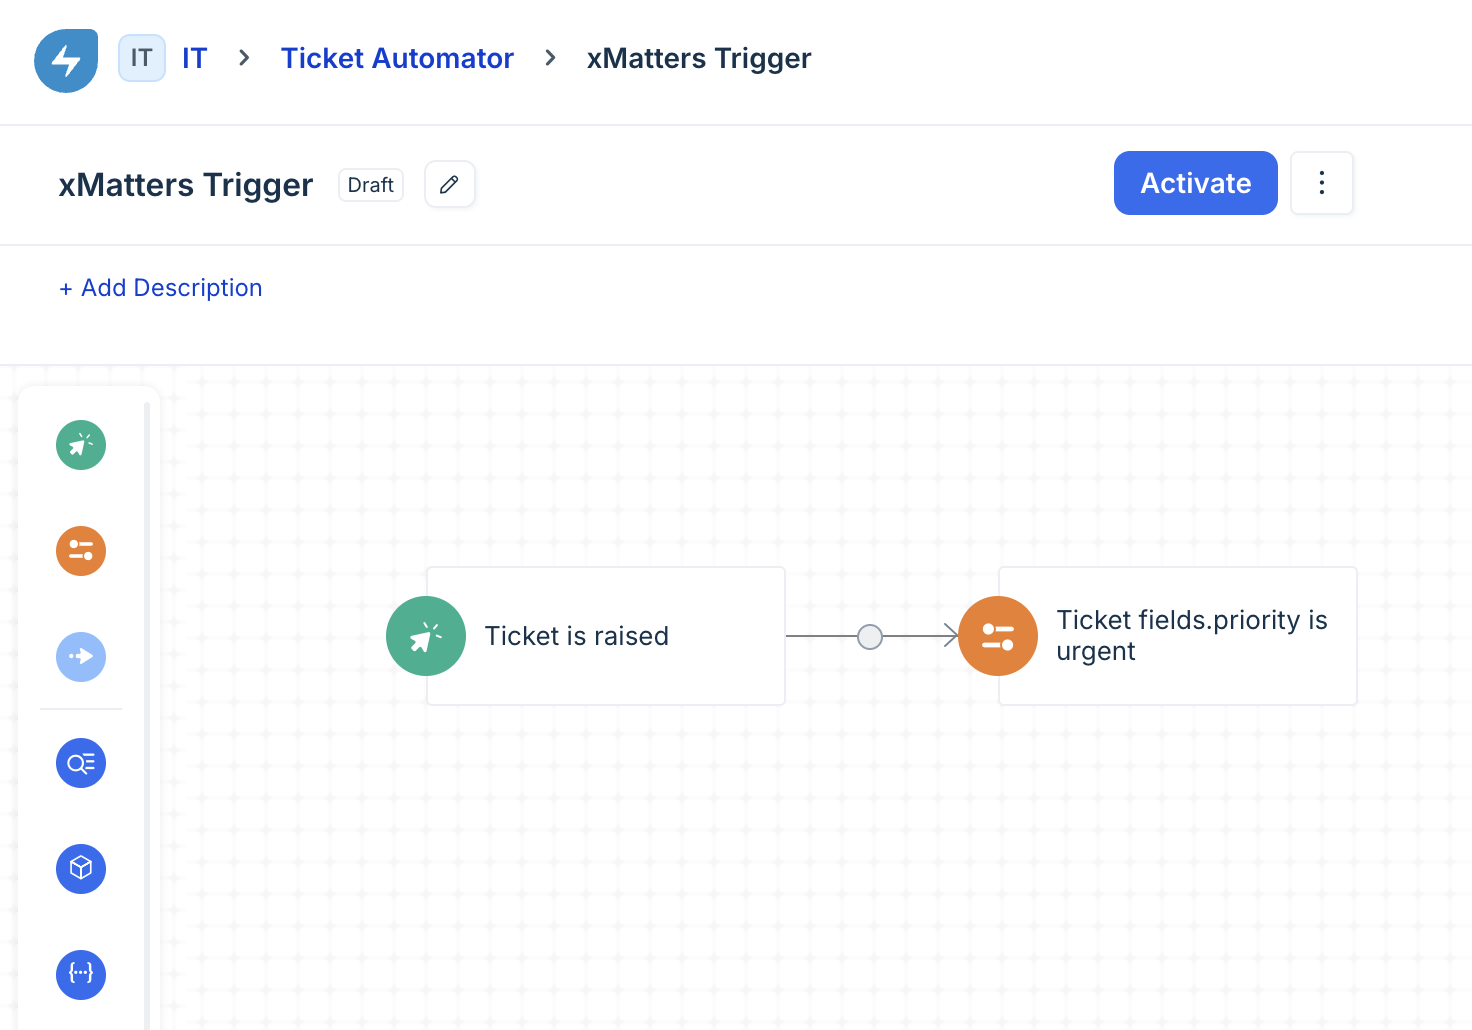Select the green event trigger icon in sidebar
The width and height of the screenshot is (1472, 1030).
81,445
